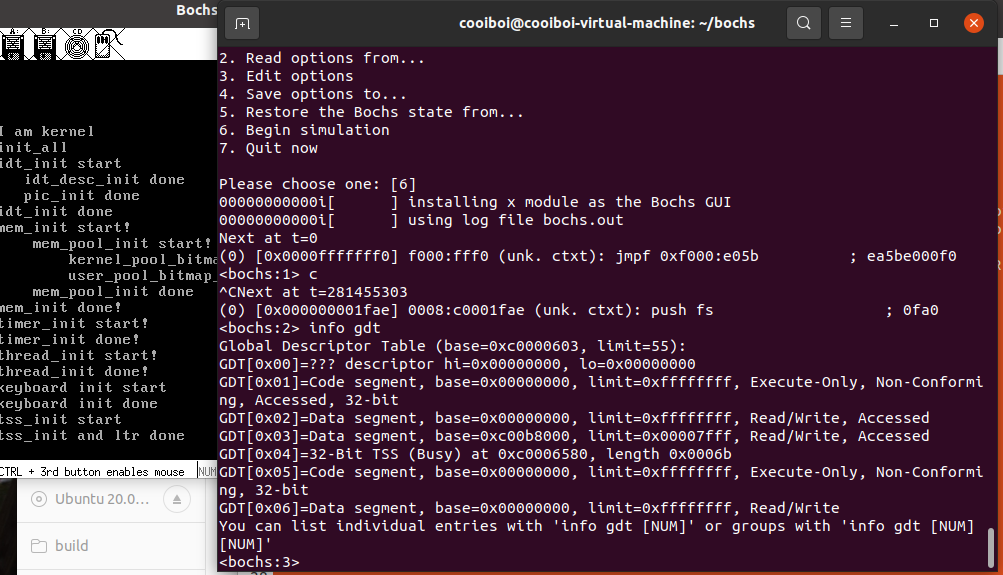Click the NUM indicator in Bochs status bar
Image resolution: width=1003 pixels, height=575 pixels.
[207, 472]
